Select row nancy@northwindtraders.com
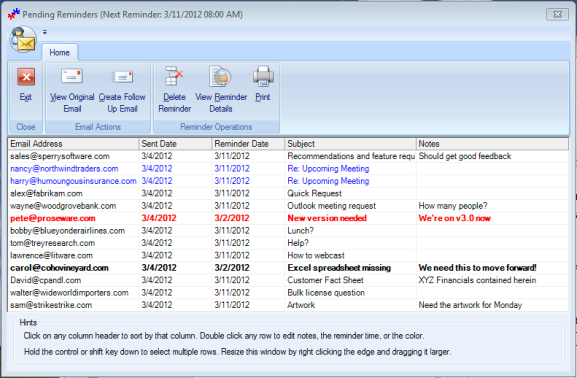The height and width of the screenshot is (378, 577). [288, 169]
